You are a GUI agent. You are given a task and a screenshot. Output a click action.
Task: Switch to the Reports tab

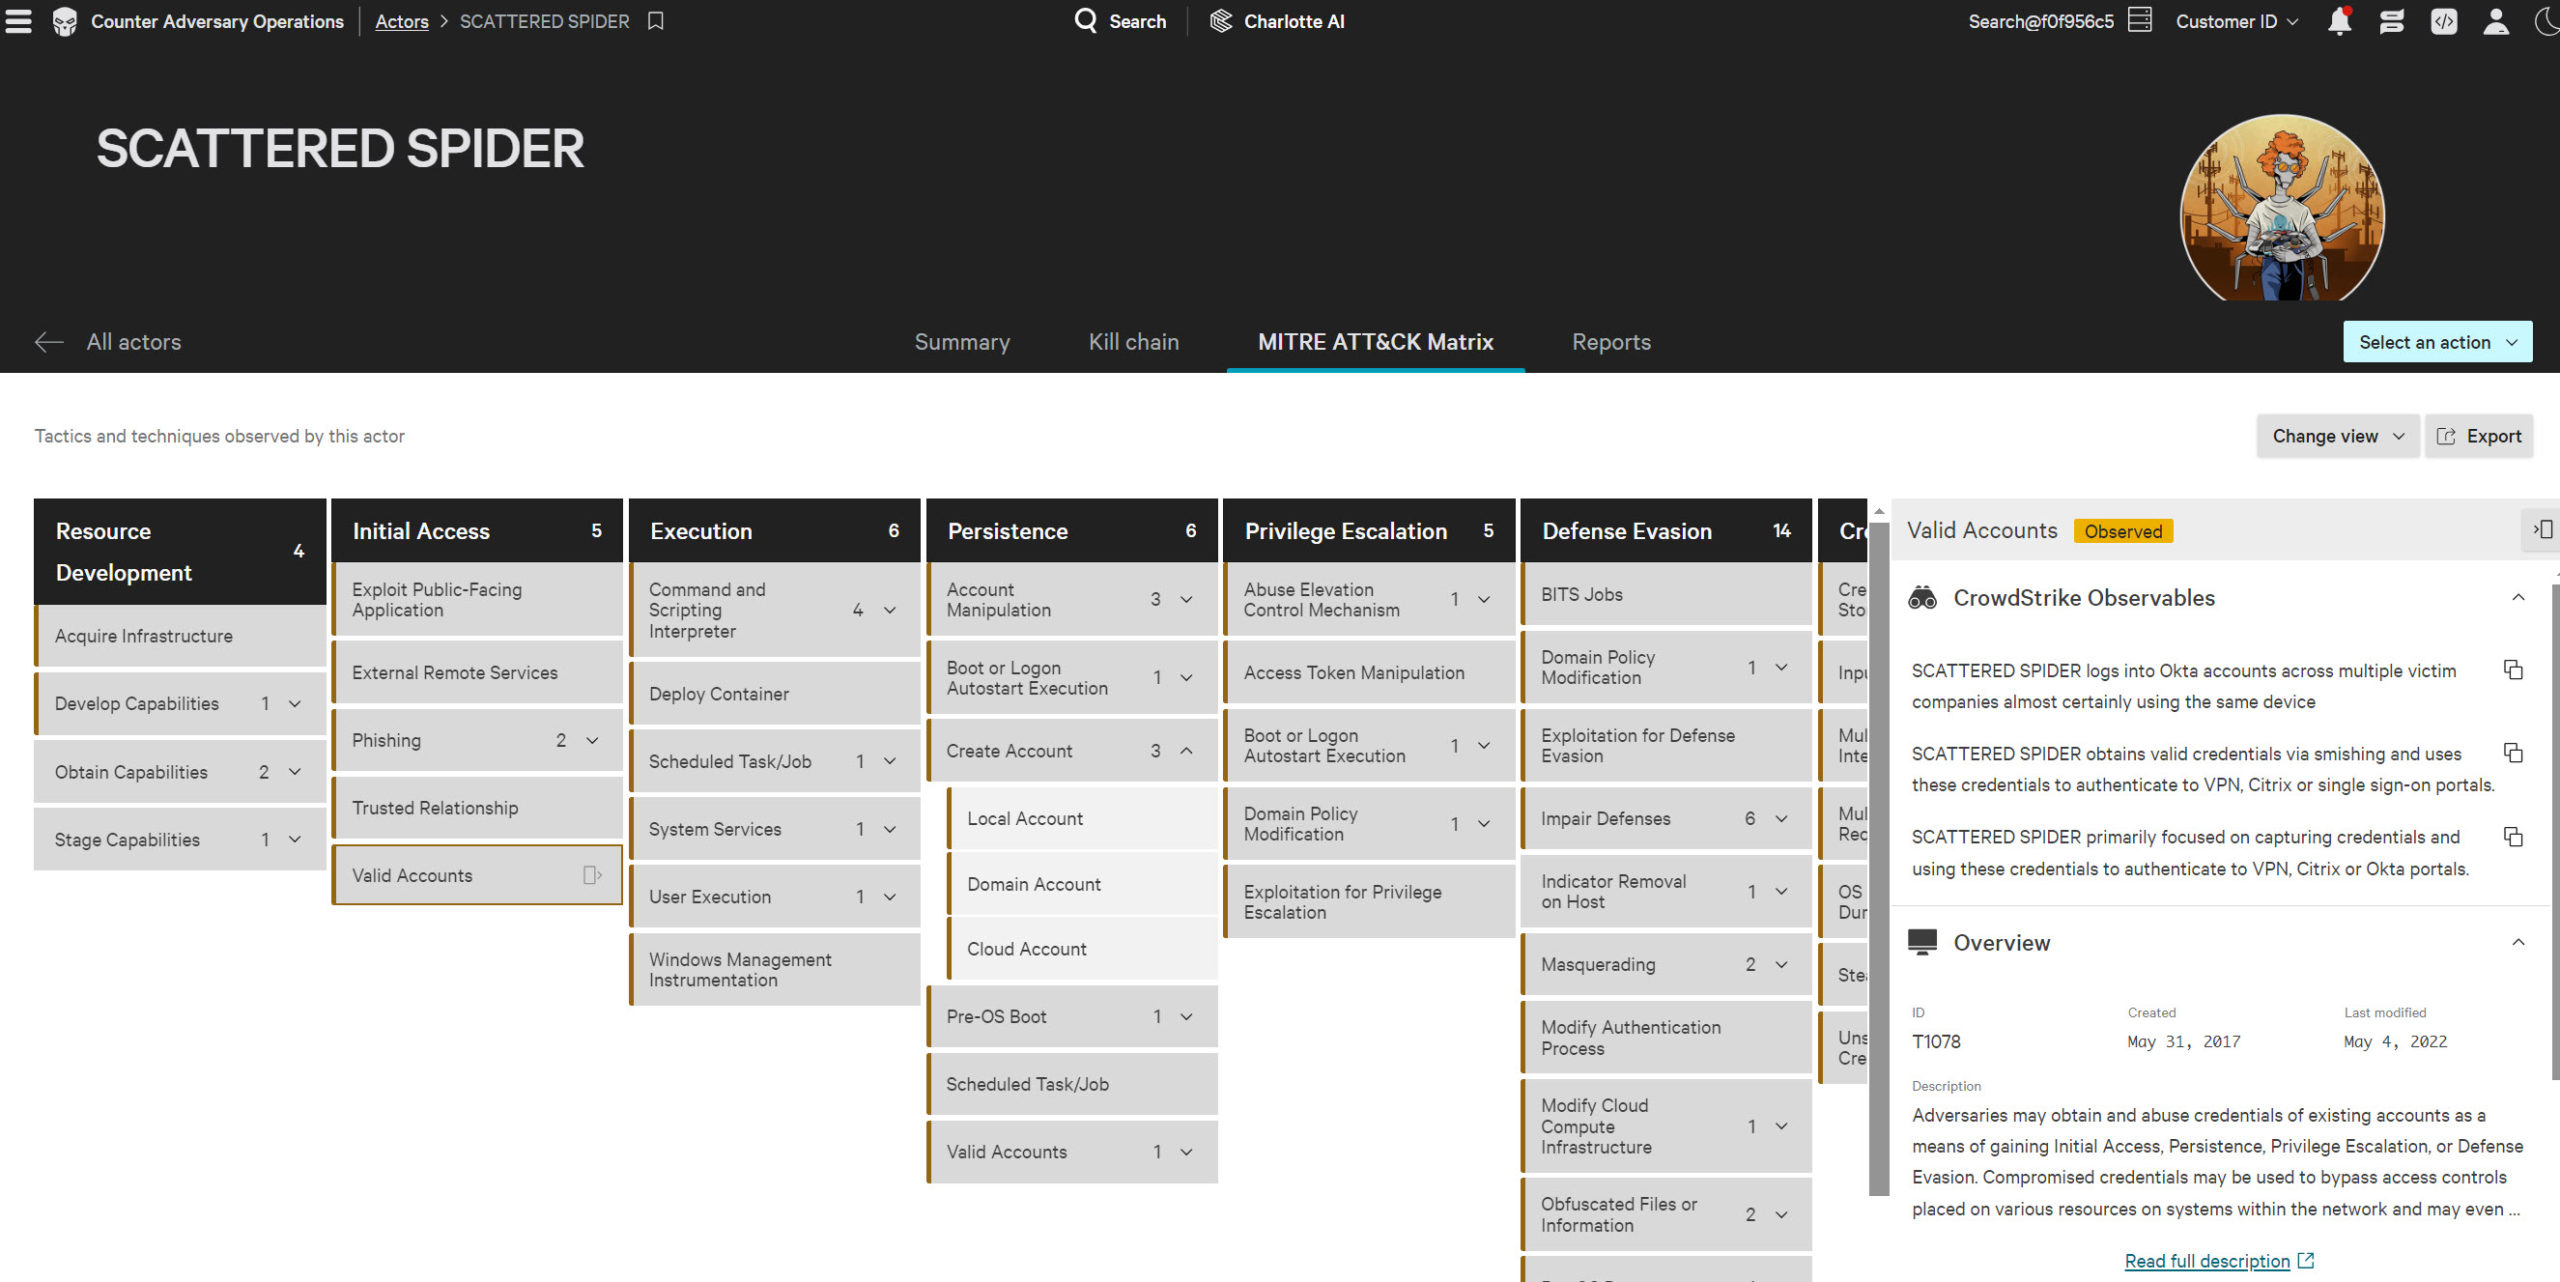1611,342
